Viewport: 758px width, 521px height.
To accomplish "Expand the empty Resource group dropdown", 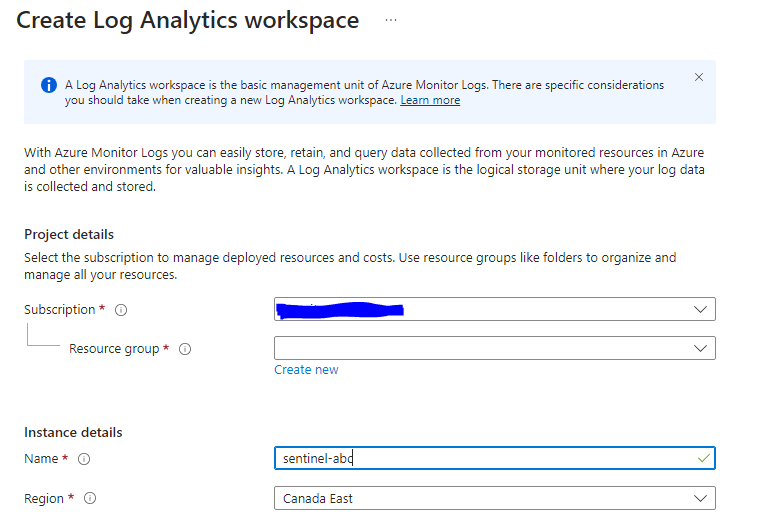I will click(700, 348).
